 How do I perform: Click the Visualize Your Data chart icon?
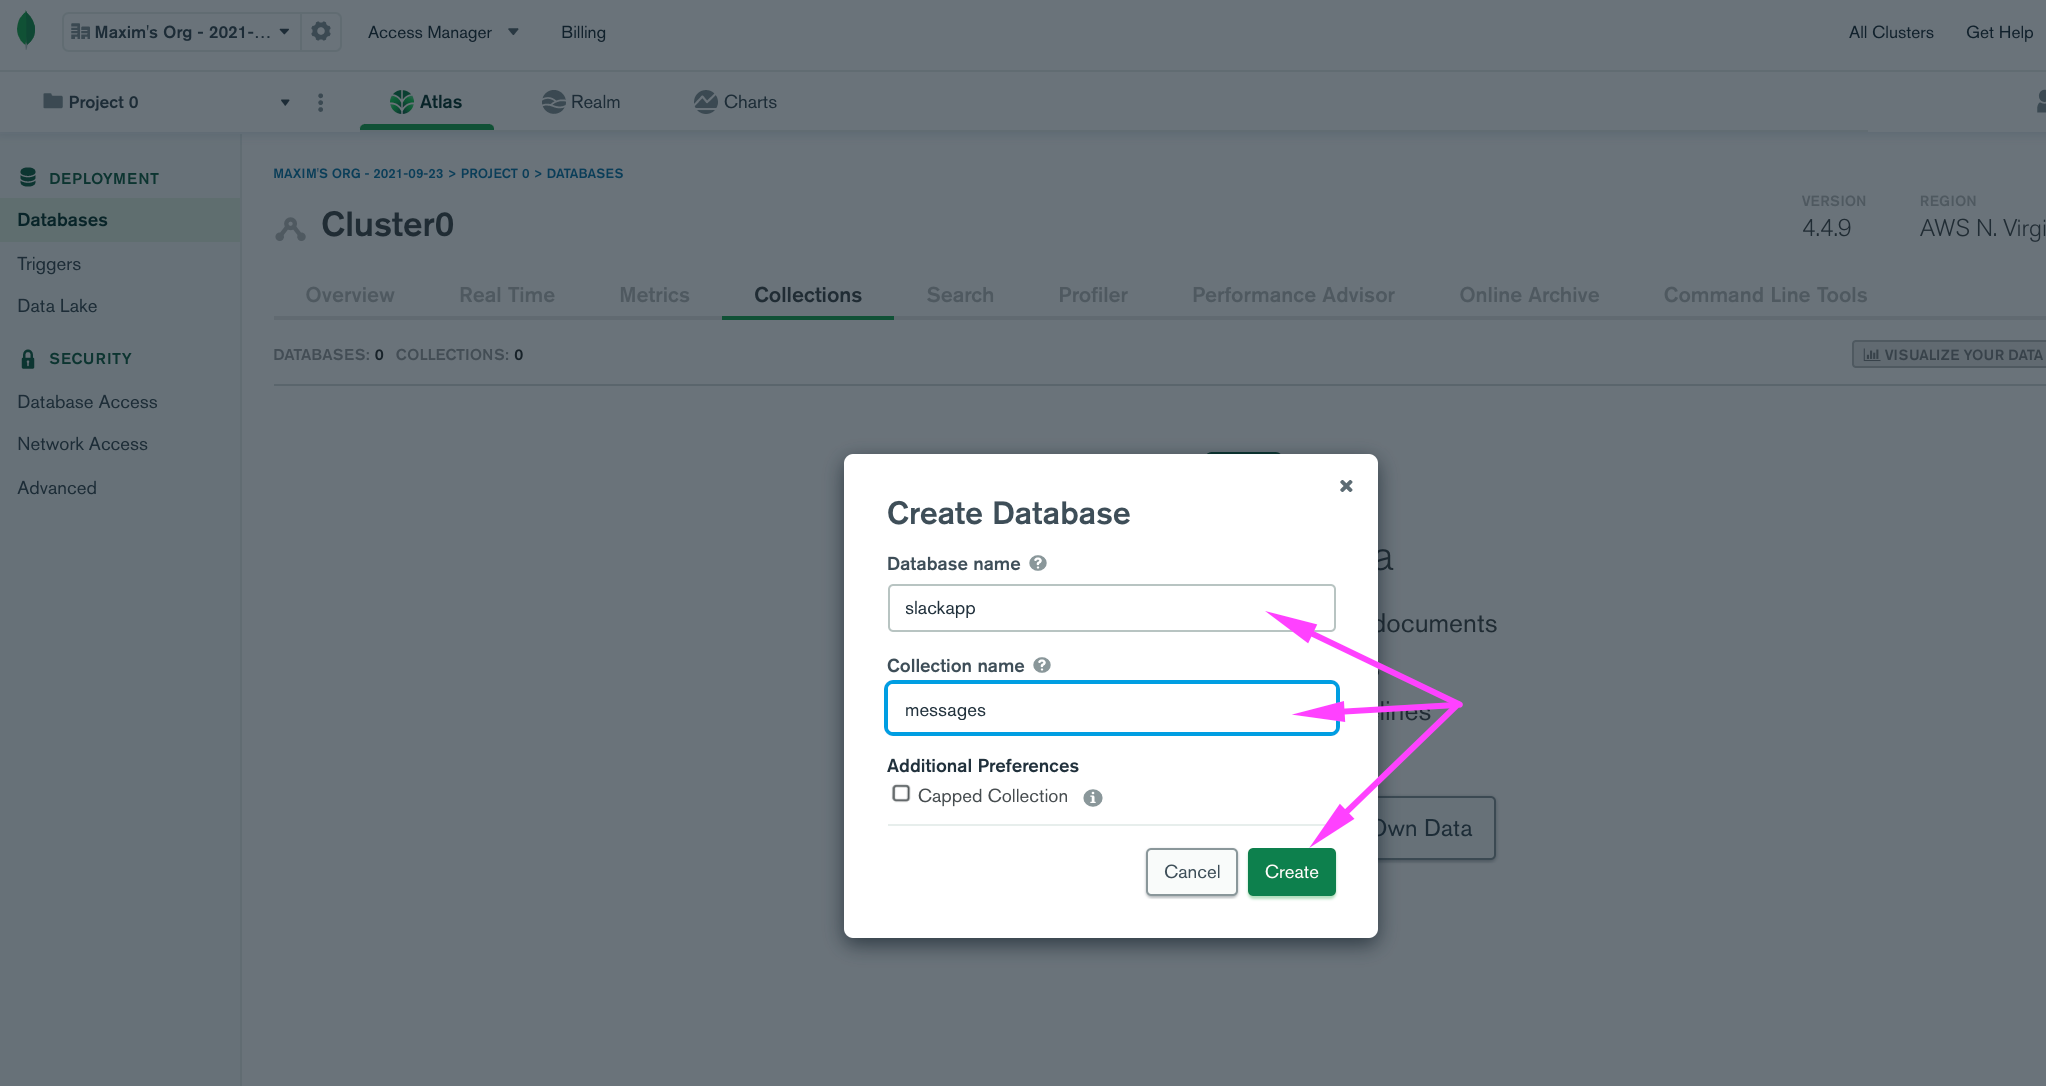(1871, 354)
